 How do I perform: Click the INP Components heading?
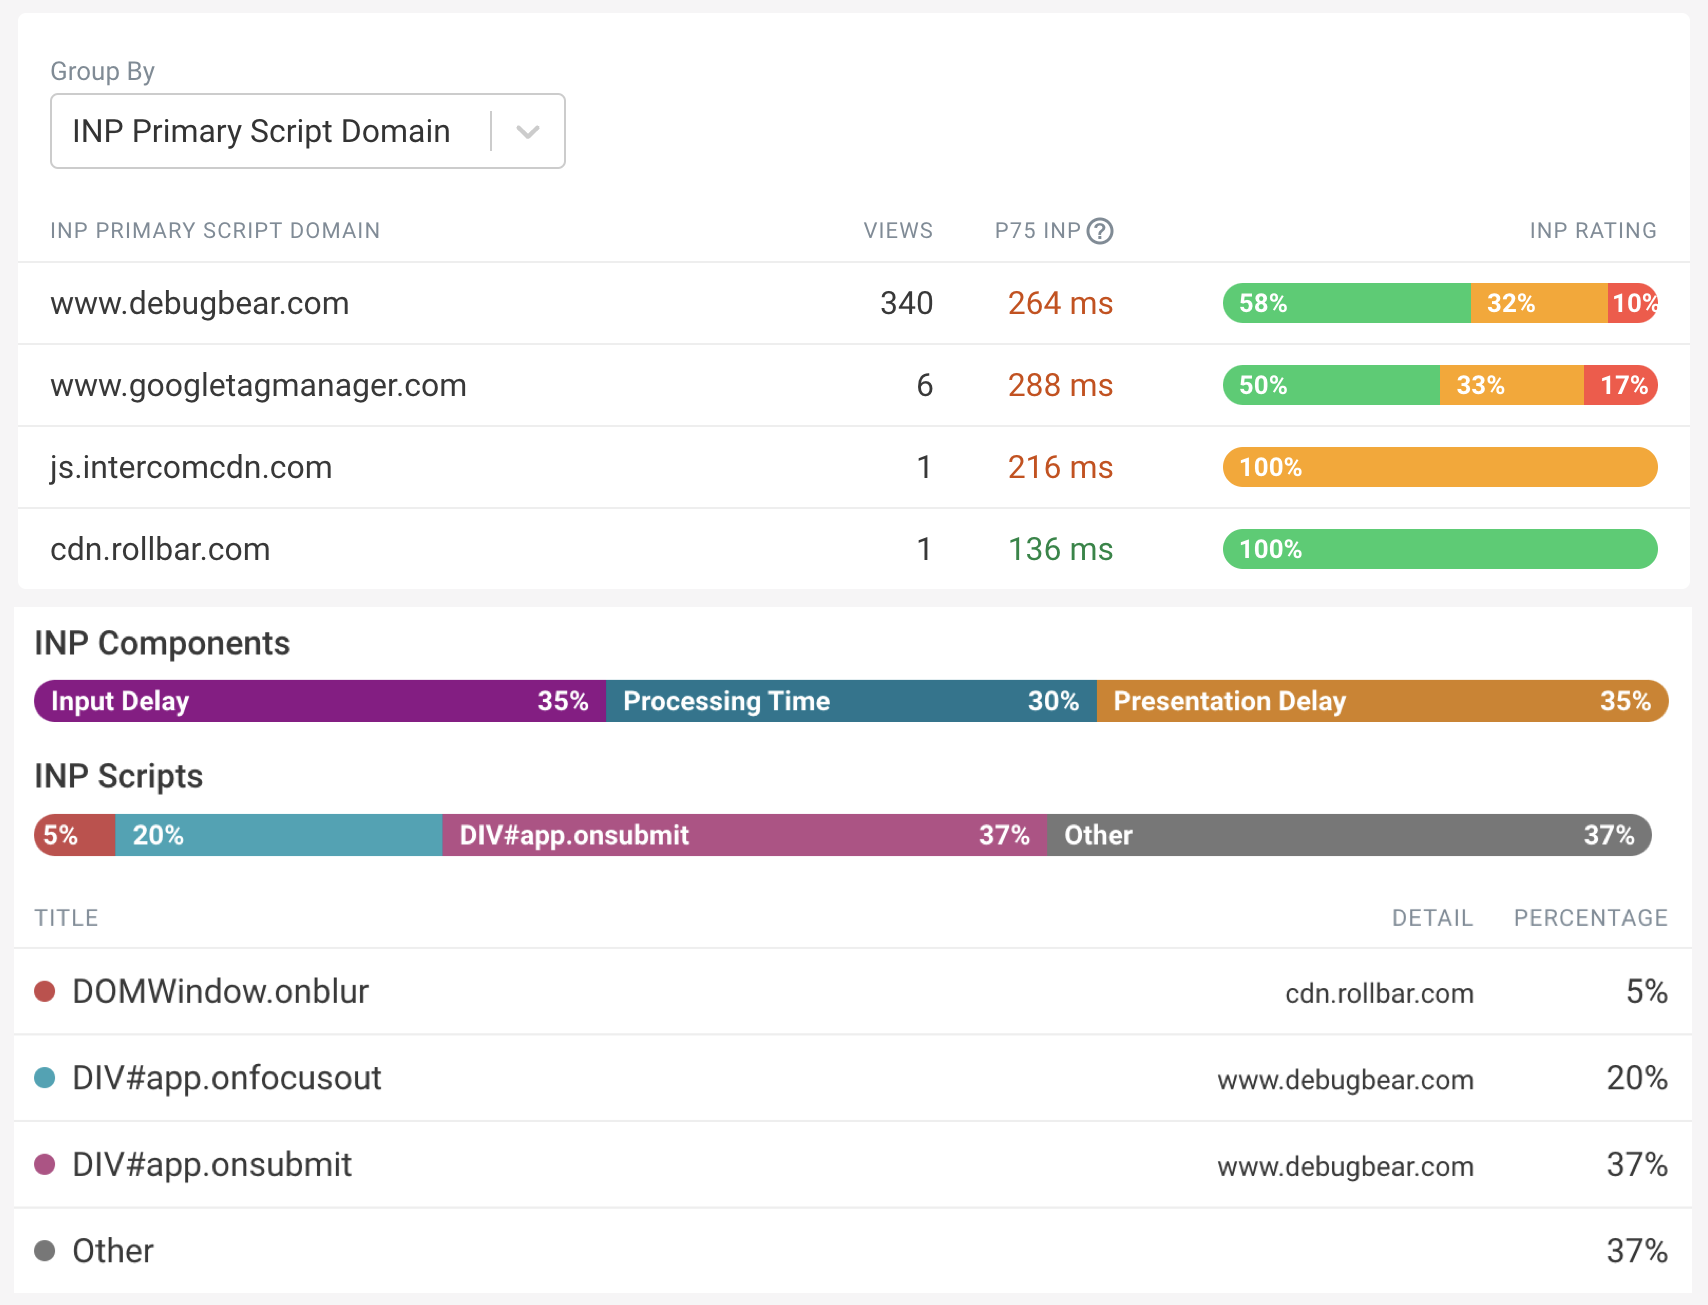click(162, 643)
